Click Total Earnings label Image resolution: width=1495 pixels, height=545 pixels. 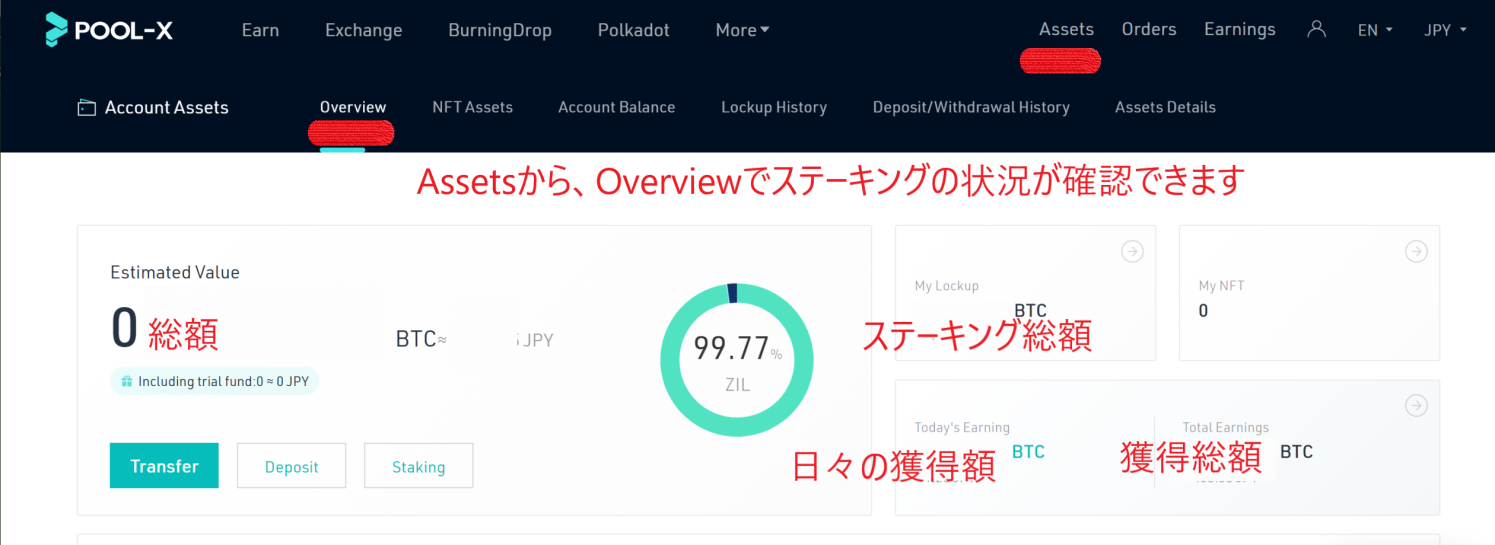1225,428
